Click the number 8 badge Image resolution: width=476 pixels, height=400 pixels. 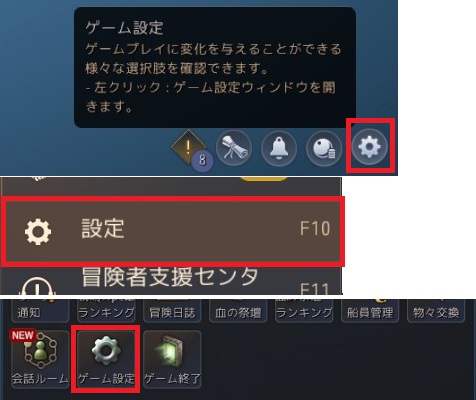point(202,160)
